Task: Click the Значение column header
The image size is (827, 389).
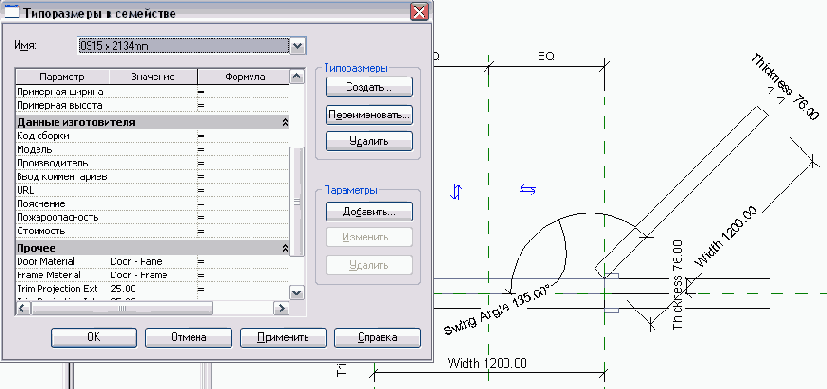Action: tap(153, 77)
